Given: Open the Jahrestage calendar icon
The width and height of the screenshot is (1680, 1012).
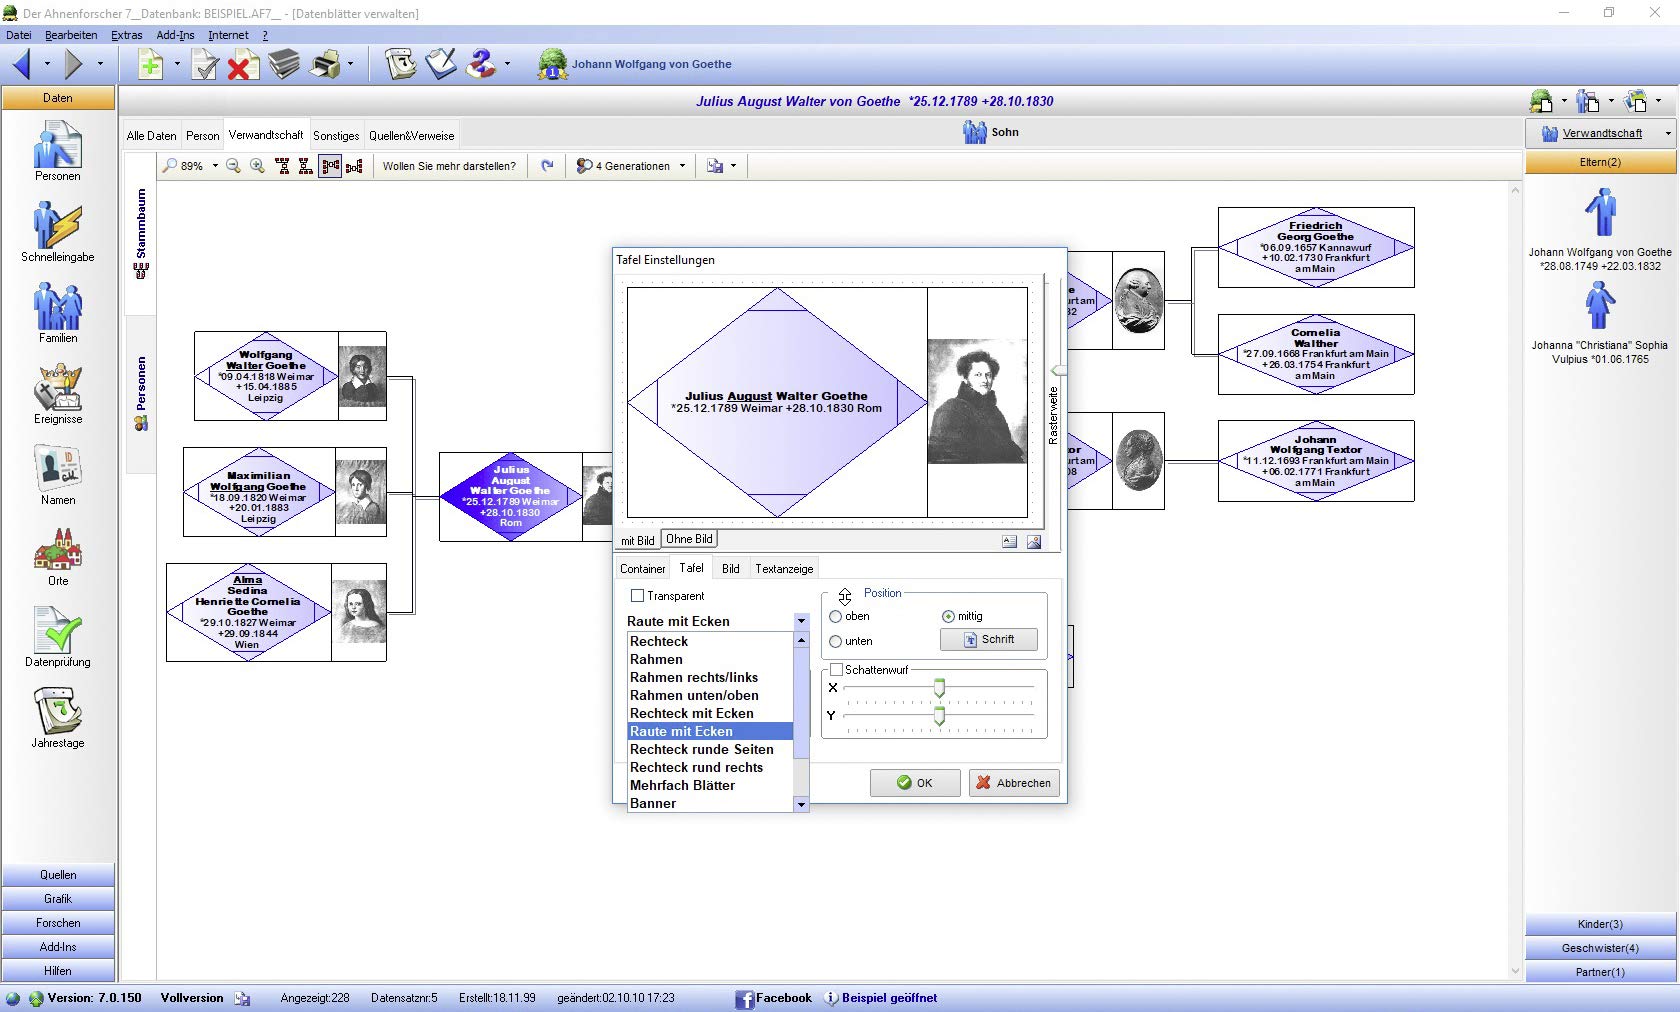Looking at the screenshot, I should click(x=57, y=718).
